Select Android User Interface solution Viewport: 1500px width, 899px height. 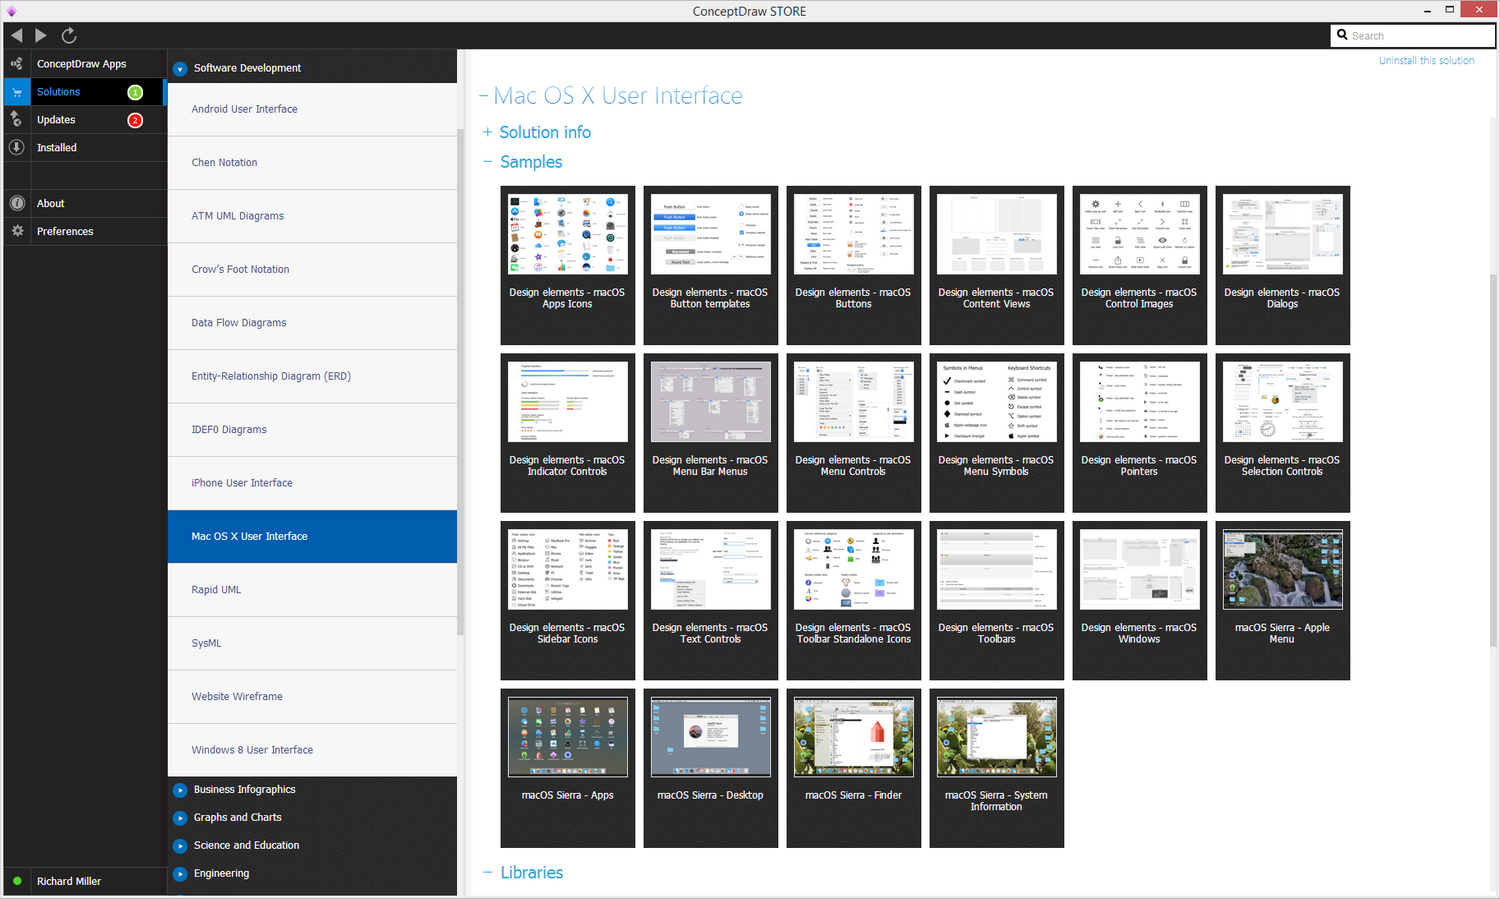pos(312,109)
